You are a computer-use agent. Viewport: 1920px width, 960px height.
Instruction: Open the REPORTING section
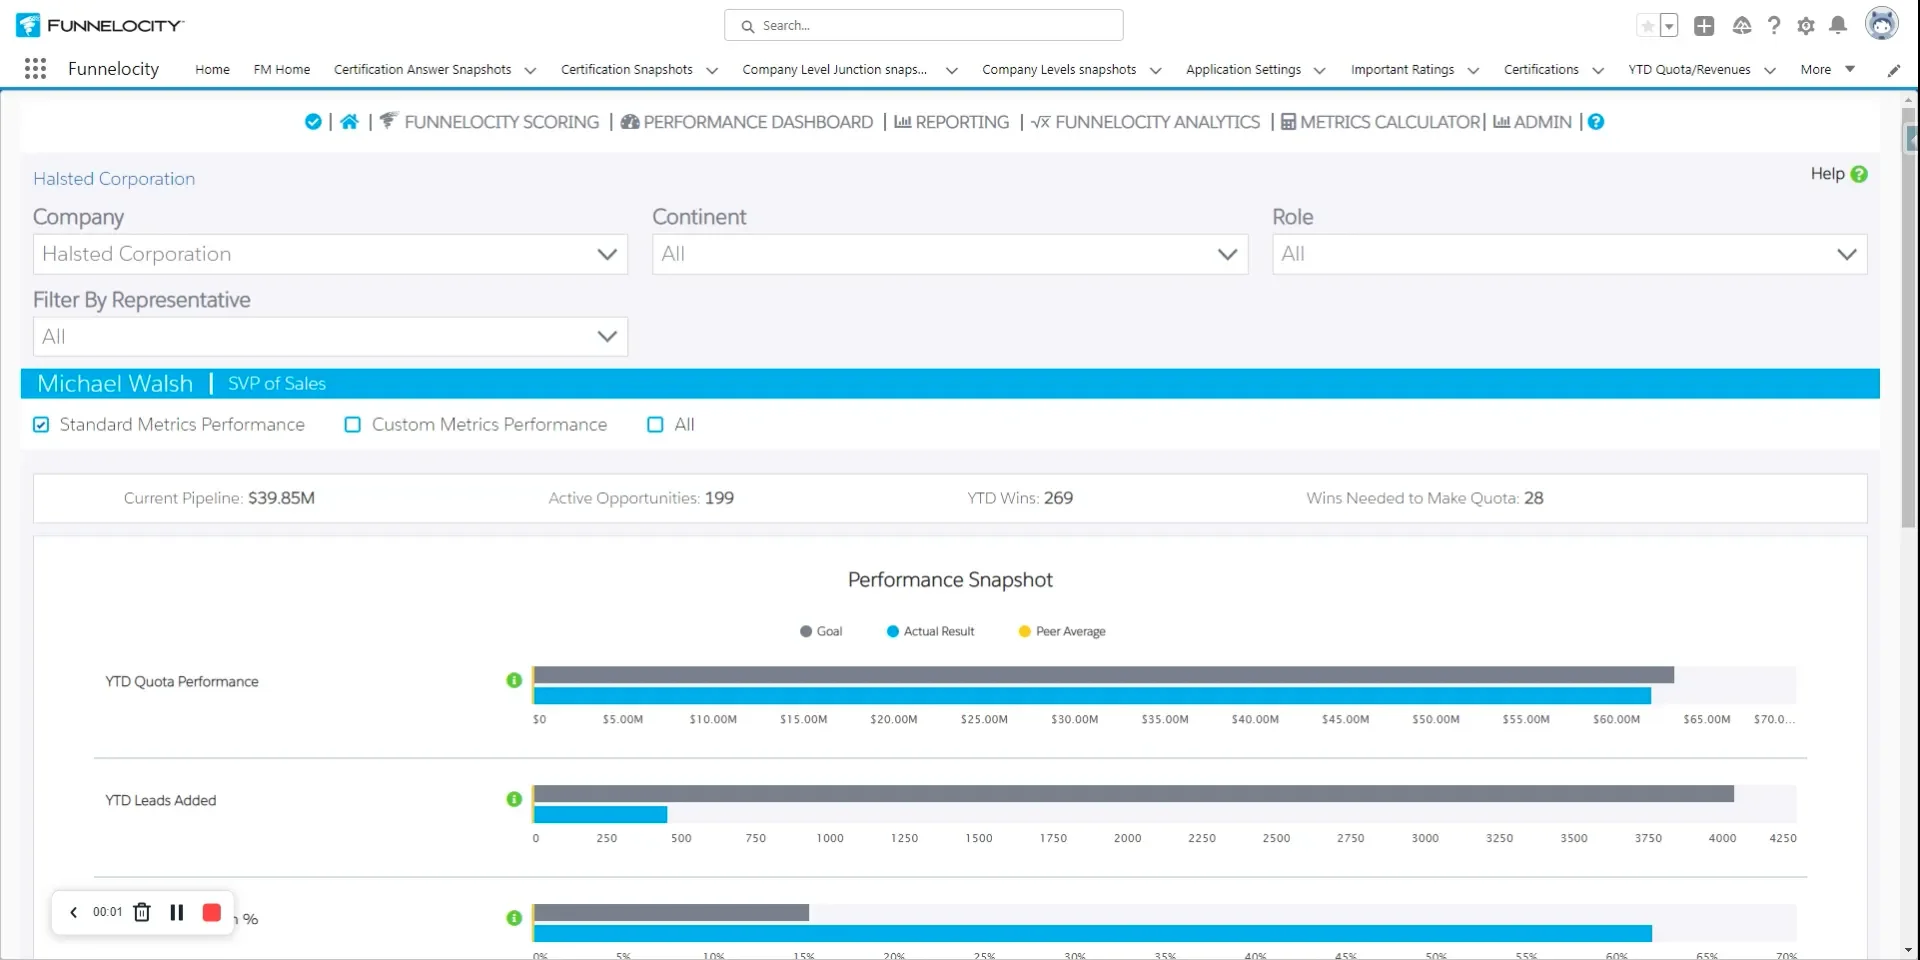coord(952,122)
